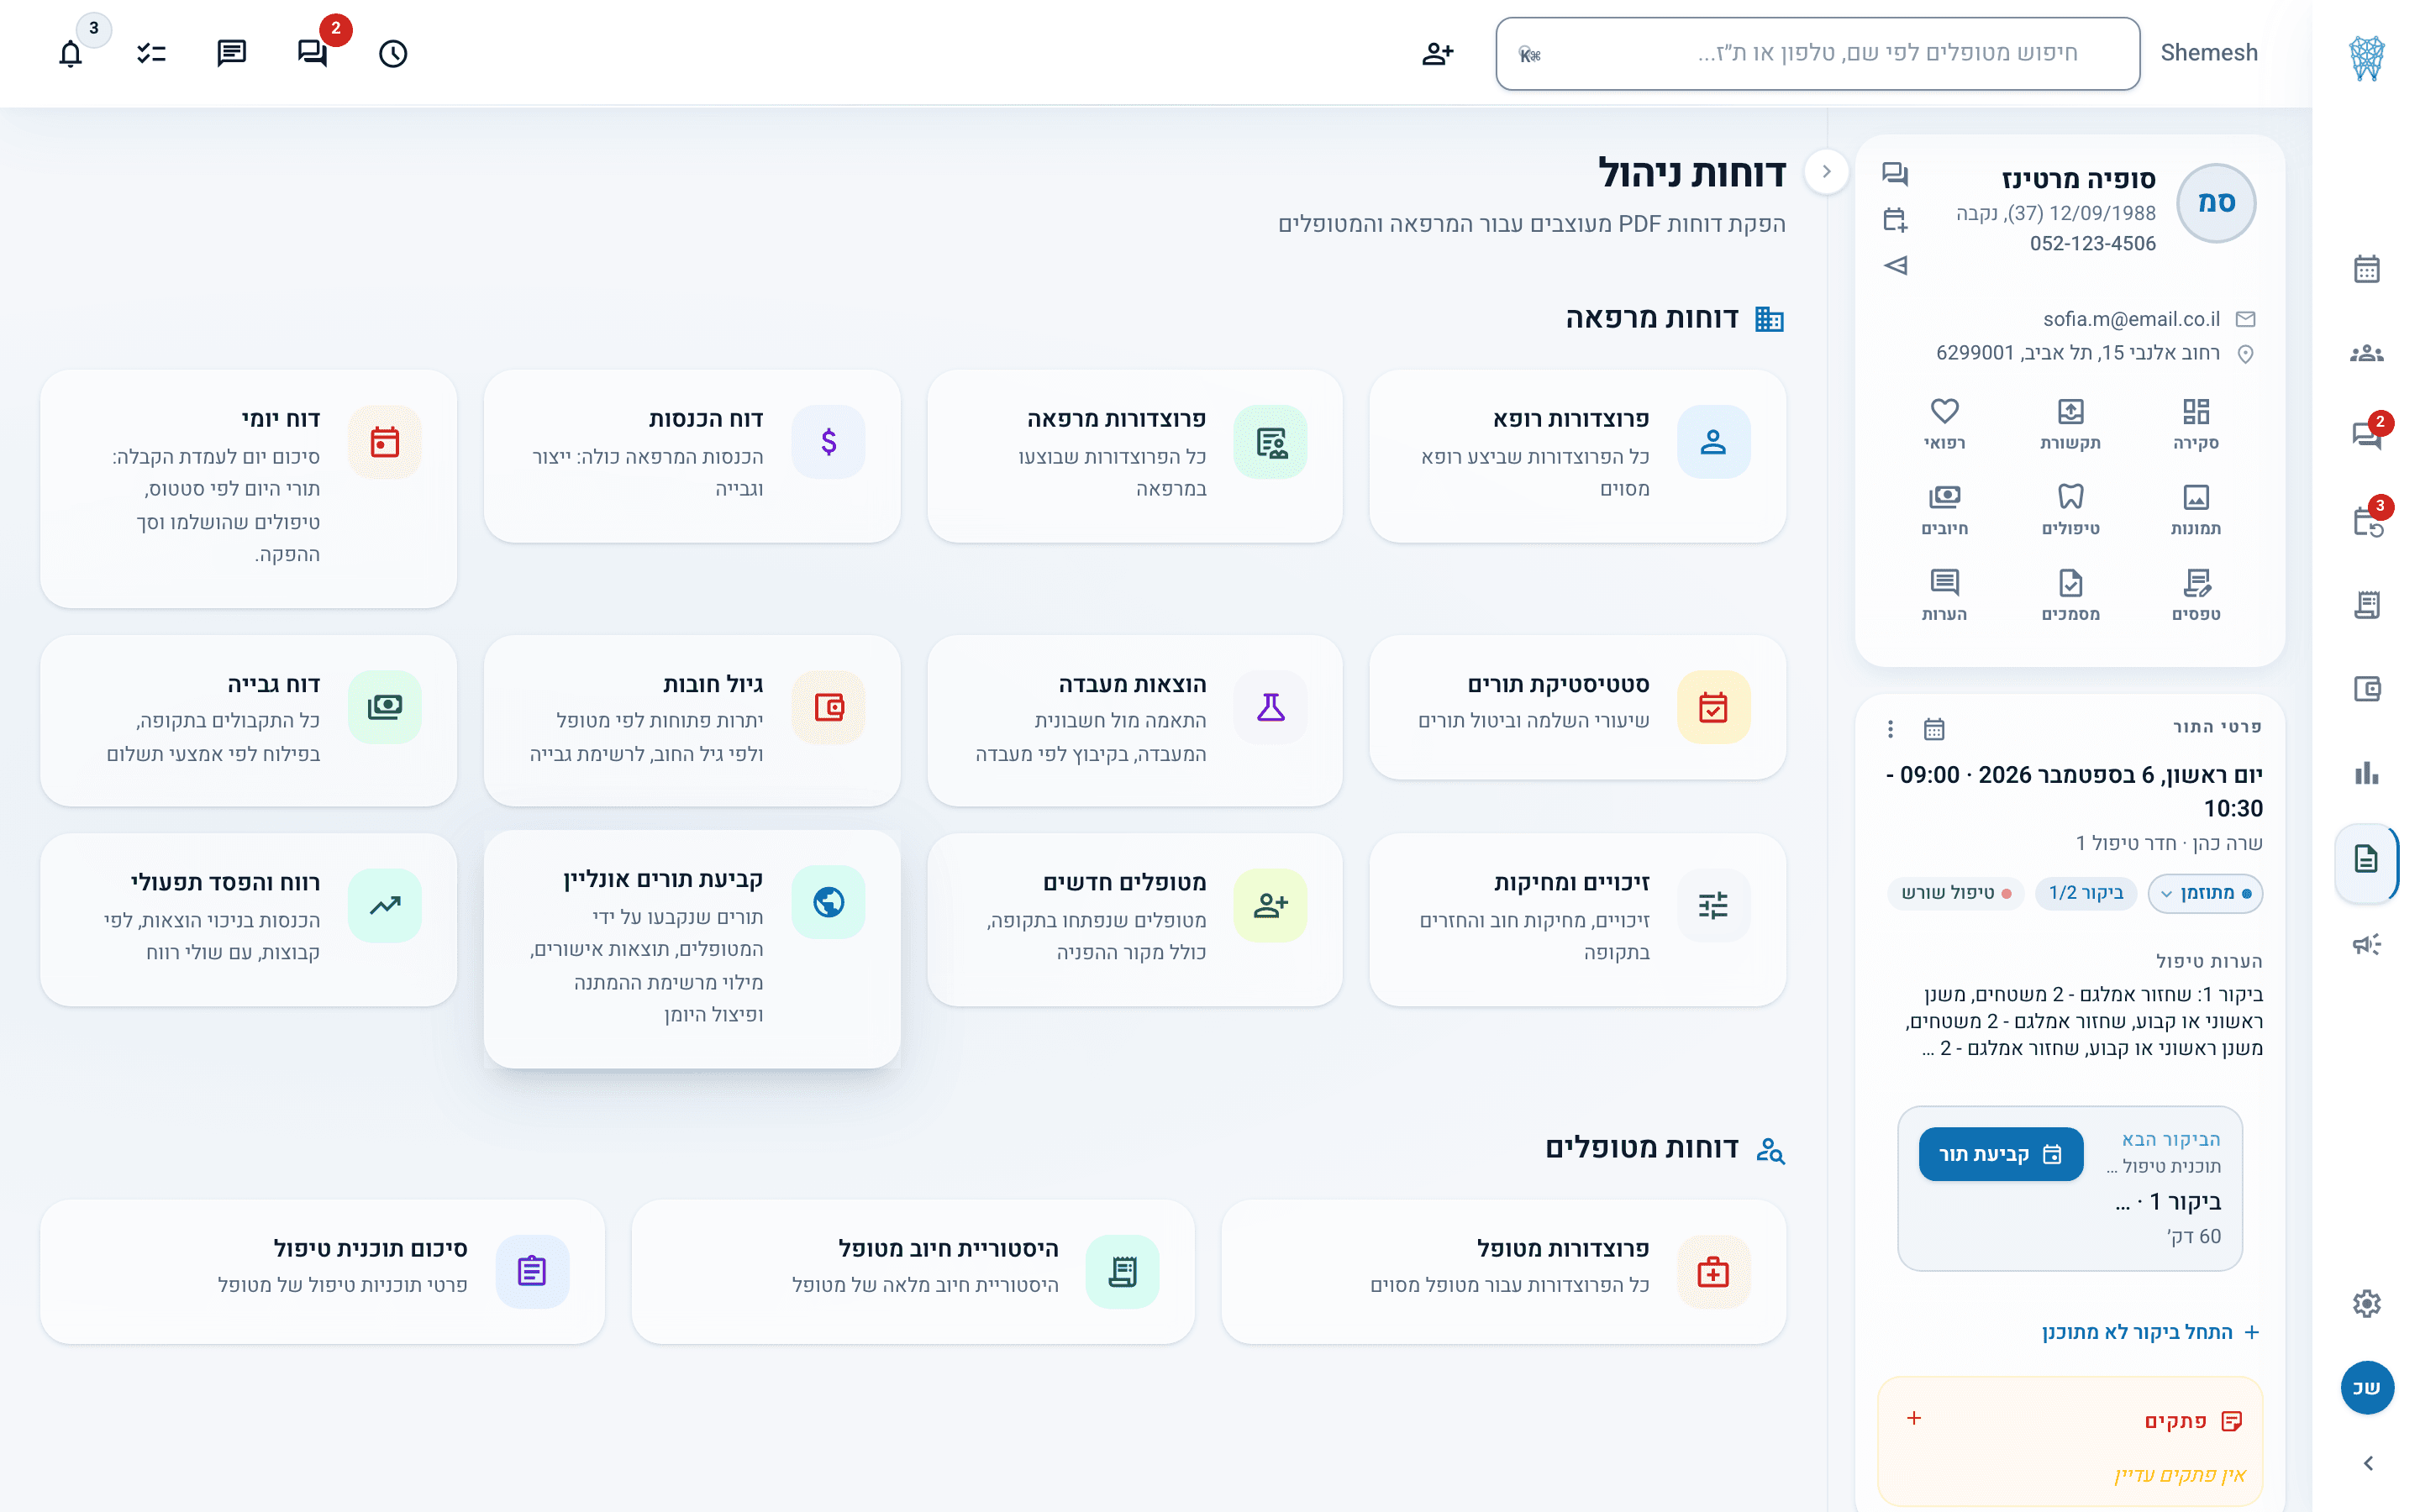The height and width of the screenshot is (1512, 2420).
Task: Open the גיול חובות report card
Action: 692,720
